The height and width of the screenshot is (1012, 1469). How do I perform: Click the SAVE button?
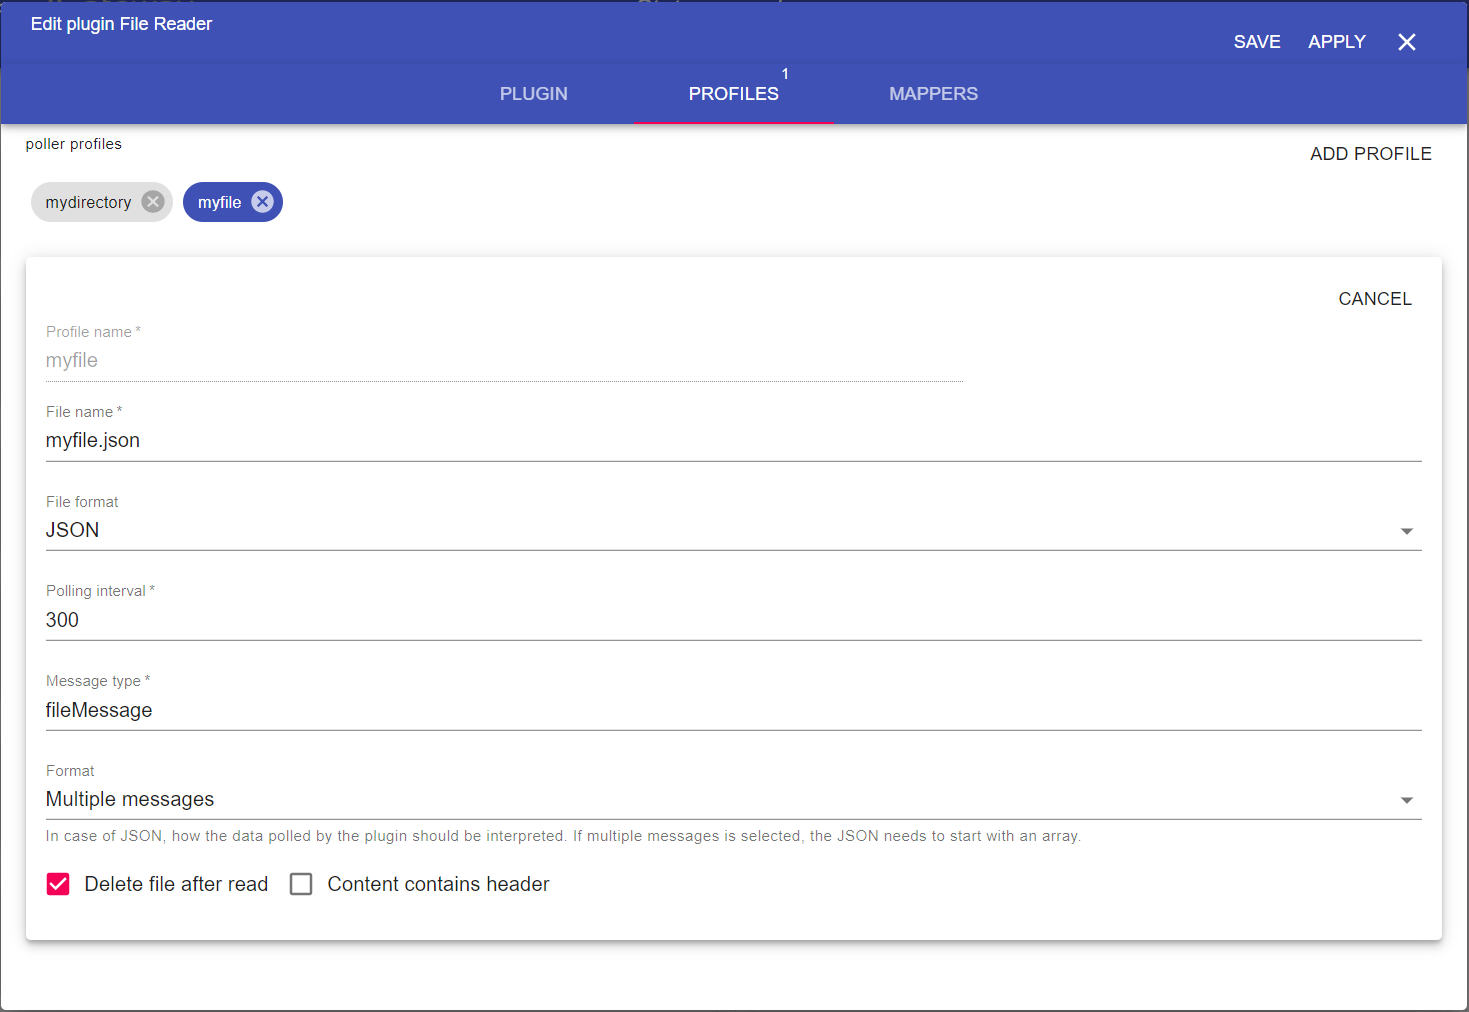[1257, 42]
